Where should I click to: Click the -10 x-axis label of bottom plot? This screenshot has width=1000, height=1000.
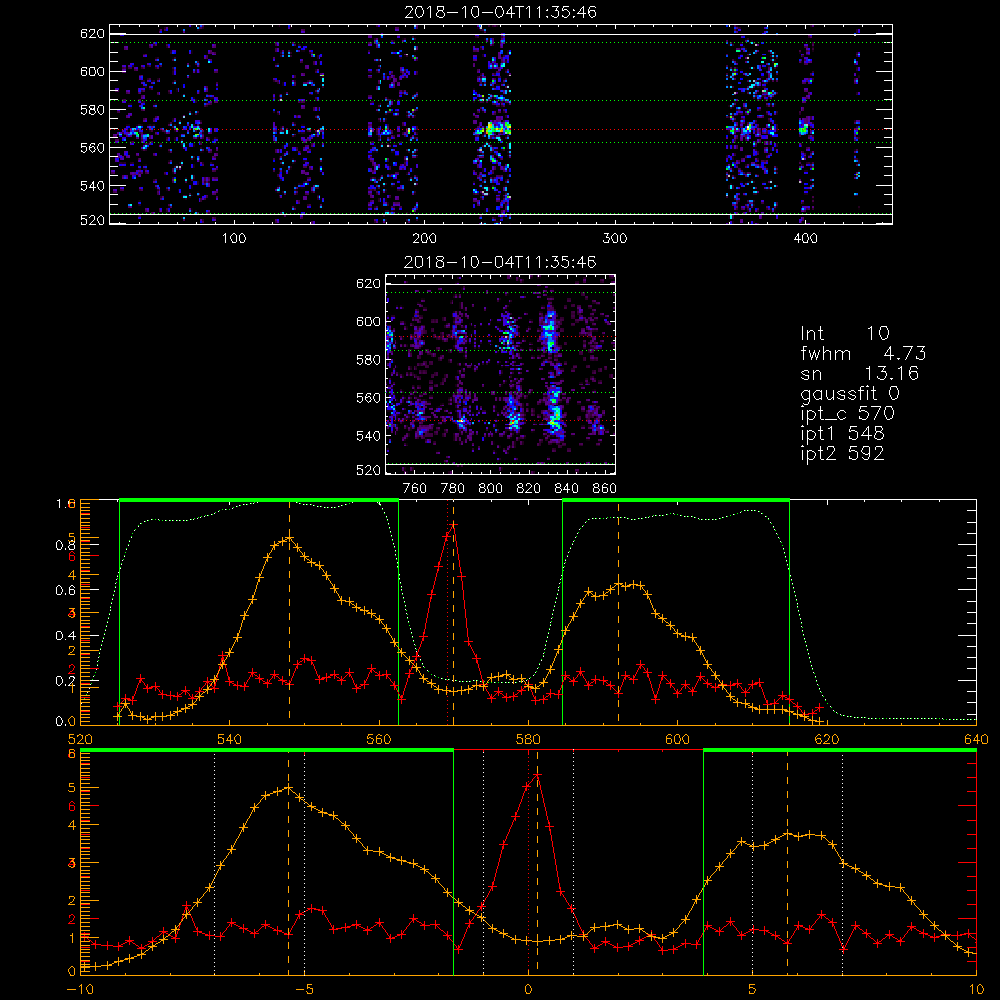(80, 989)
